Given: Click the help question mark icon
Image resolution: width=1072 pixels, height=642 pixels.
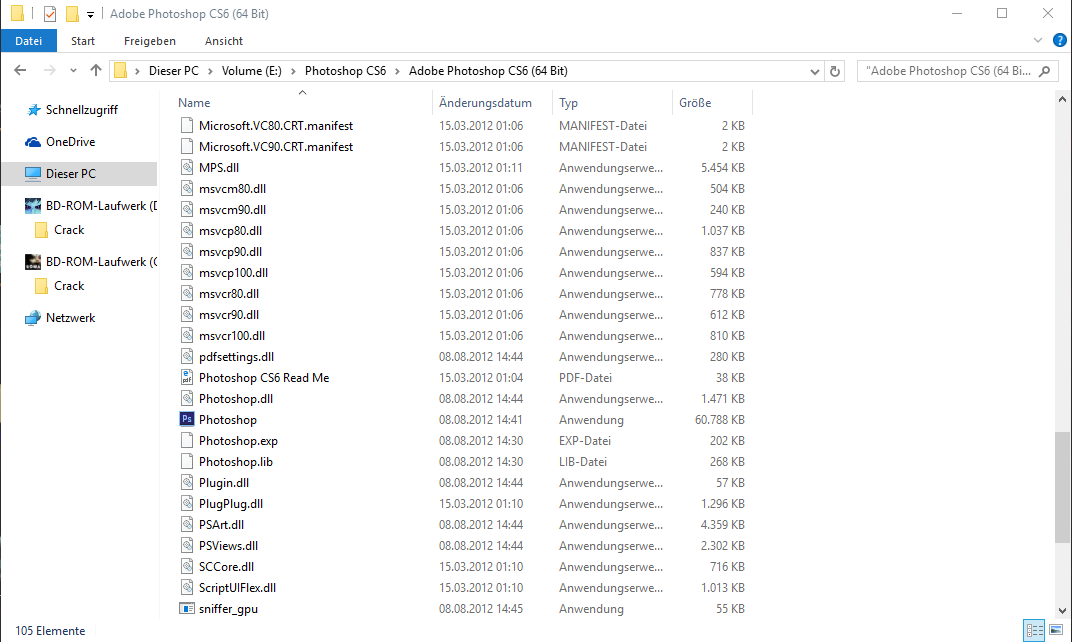Looking at the screenshot, I should (x=1059, y=40).
